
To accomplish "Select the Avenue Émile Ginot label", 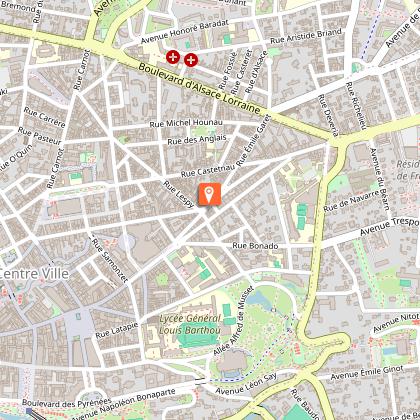I will tap(367, 373).
